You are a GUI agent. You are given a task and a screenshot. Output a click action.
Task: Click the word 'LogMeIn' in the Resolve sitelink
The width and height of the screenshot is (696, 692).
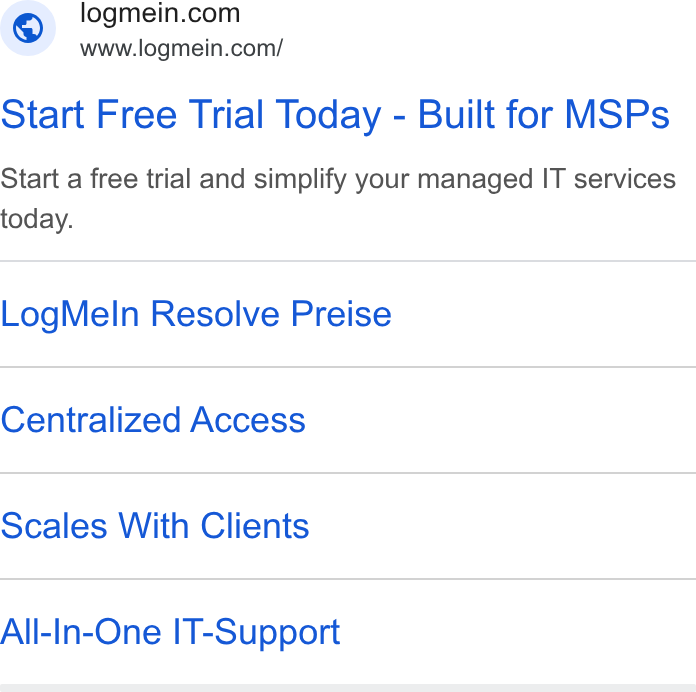pyautogui.click(x=70, y=315)
